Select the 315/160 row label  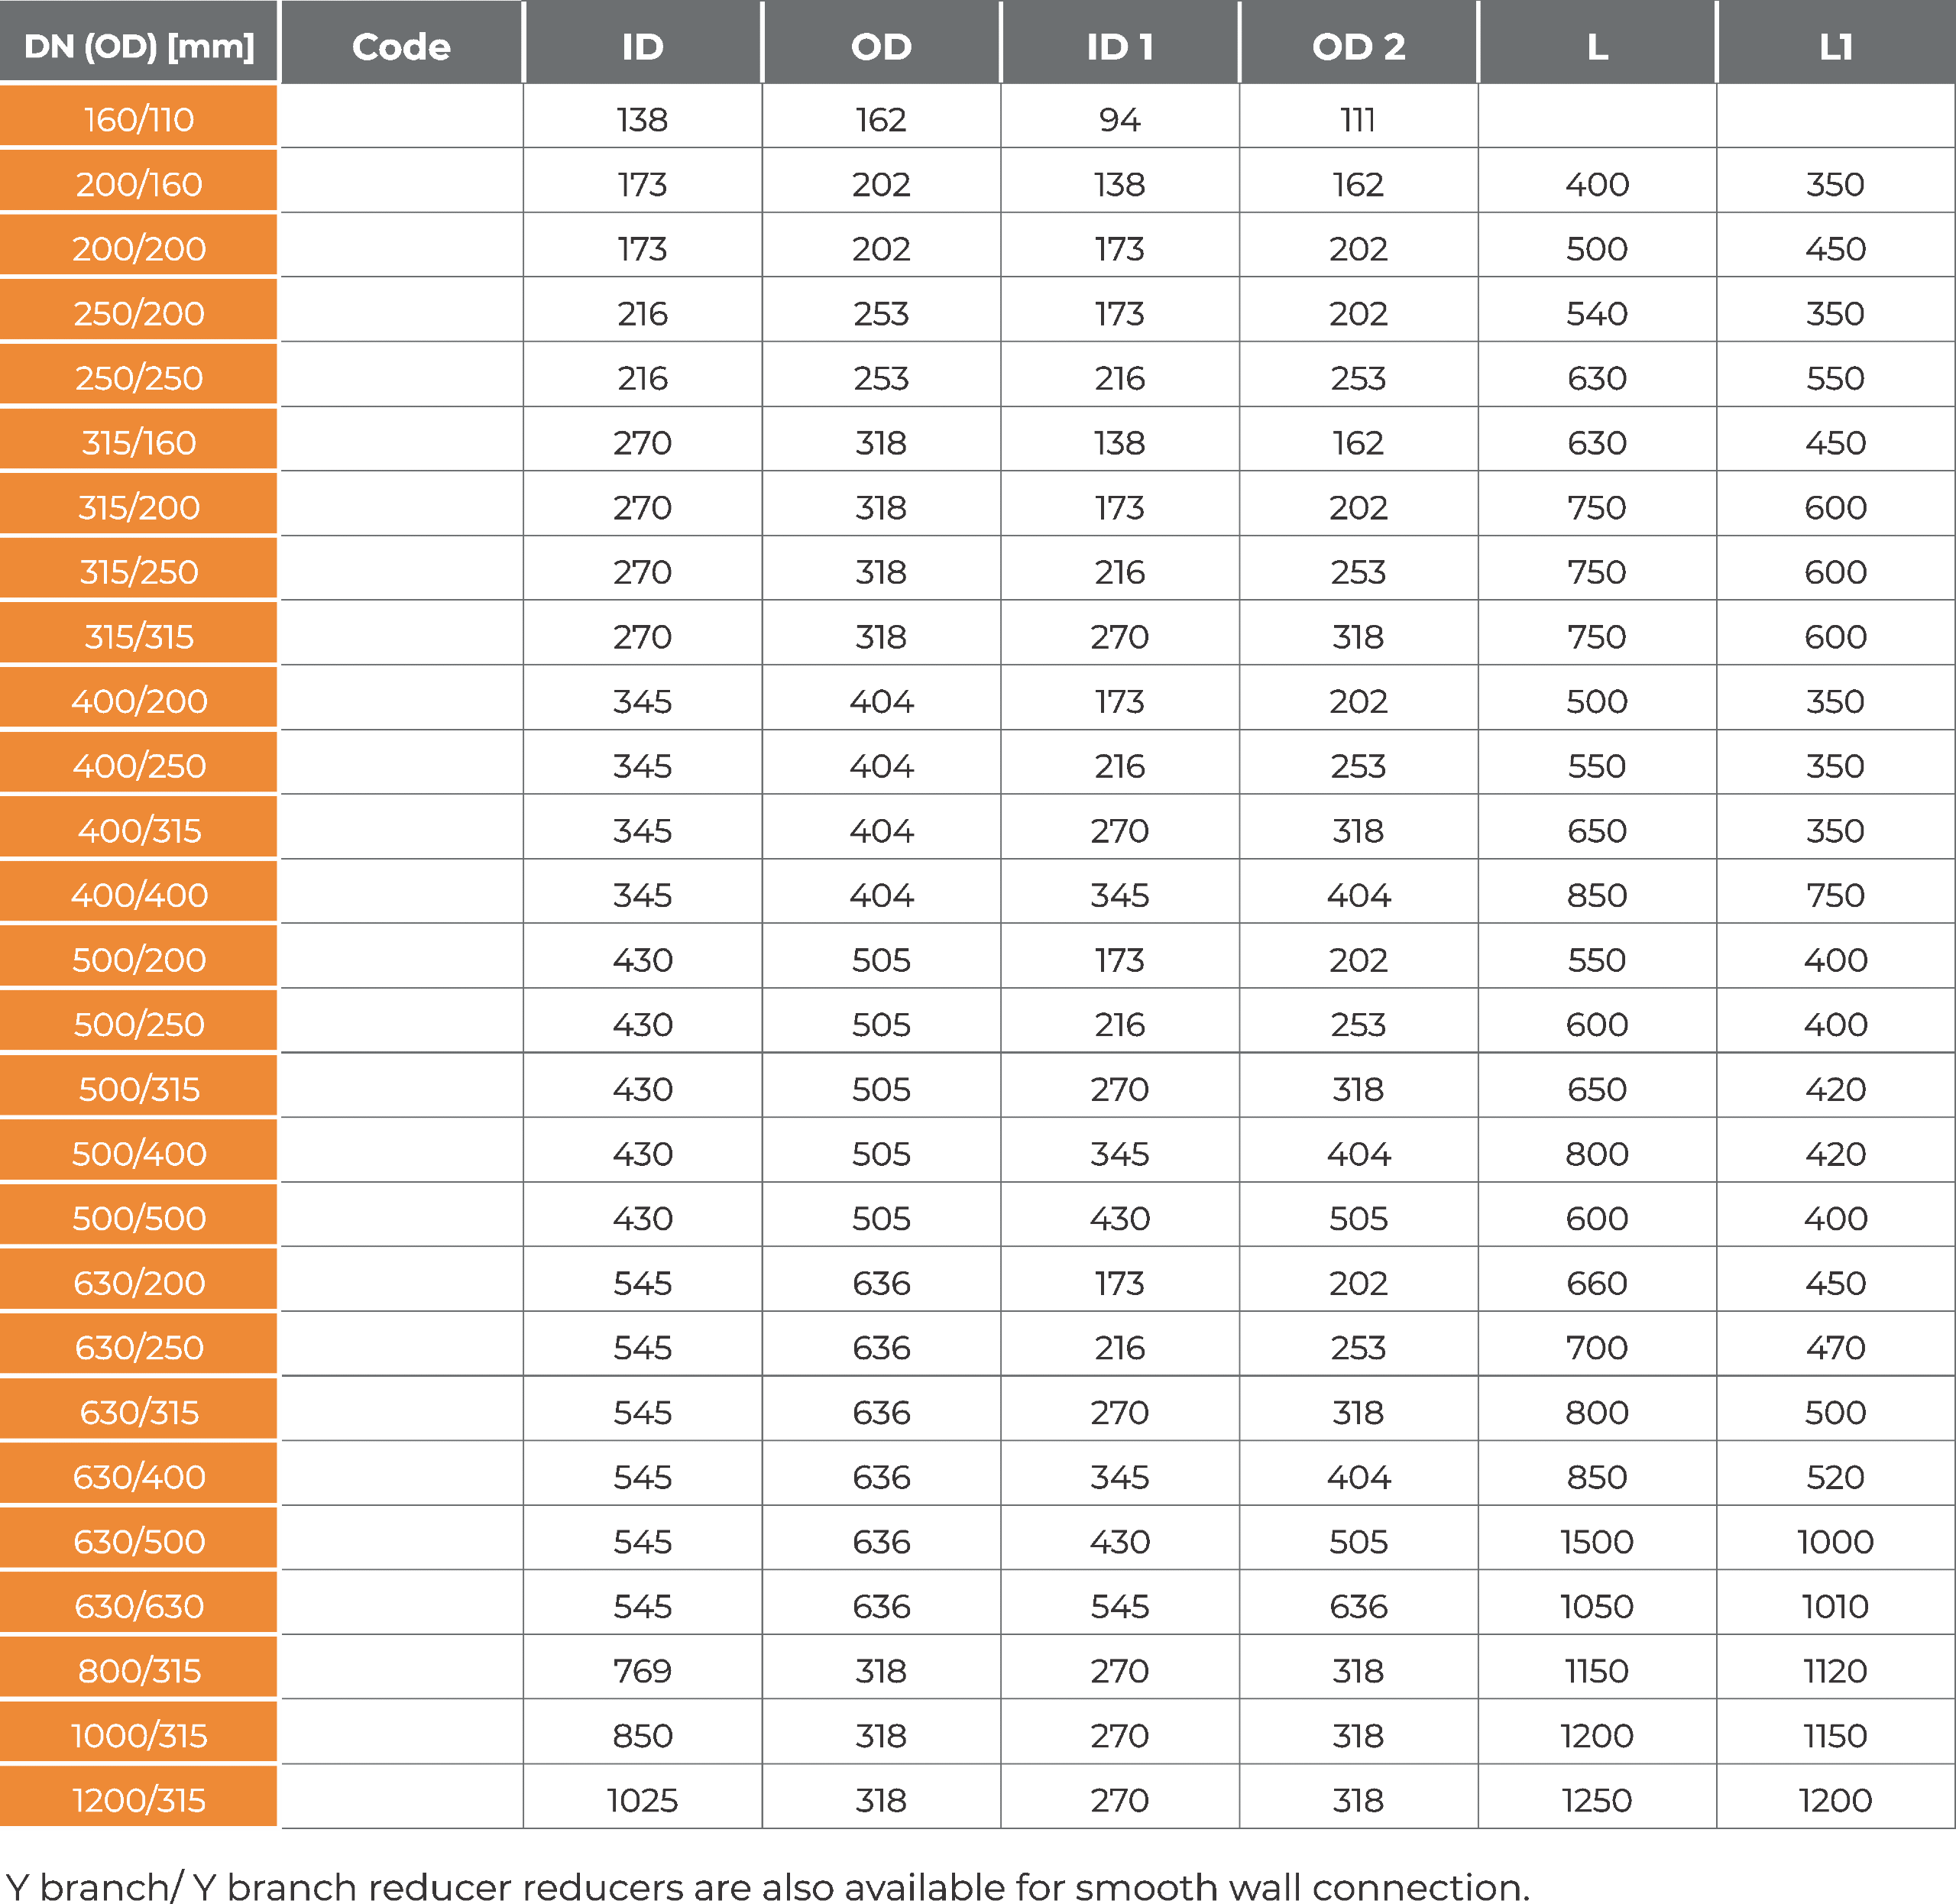pyautogui.click(x=139, y=440)
